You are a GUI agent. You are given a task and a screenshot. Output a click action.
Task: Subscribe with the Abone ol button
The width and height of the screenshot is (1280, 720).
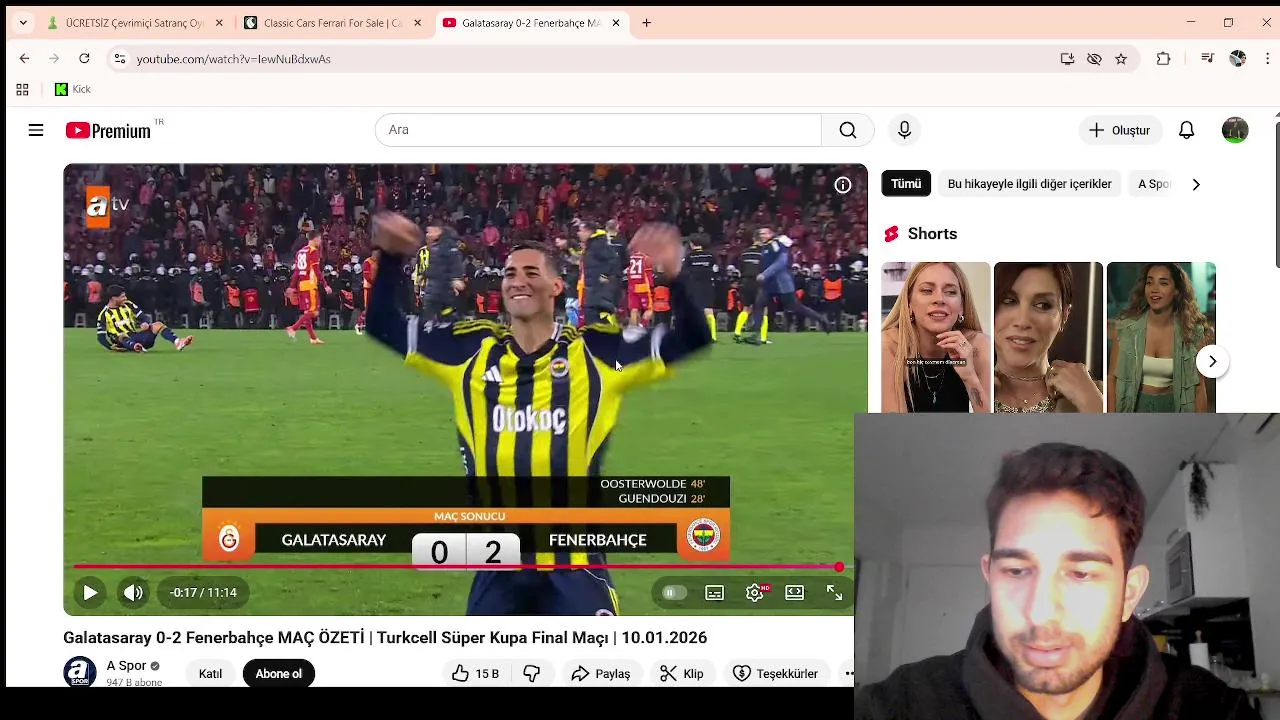coord(278,674)
